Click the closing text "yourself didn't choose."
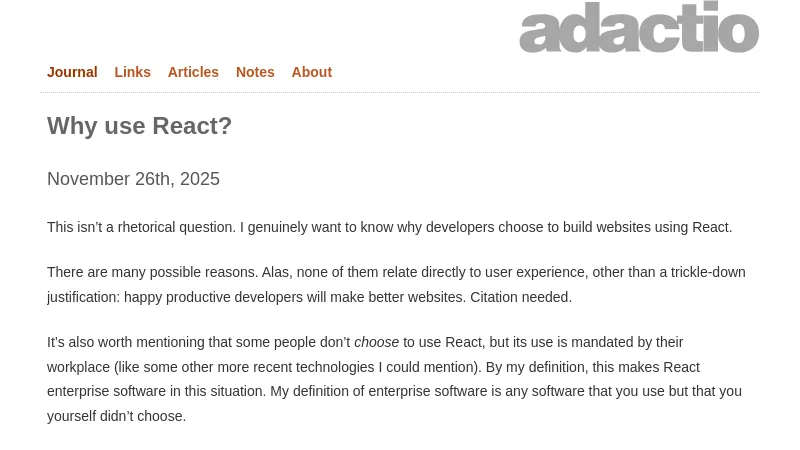The height and width of the screenshot is (450, 800). 116,416
